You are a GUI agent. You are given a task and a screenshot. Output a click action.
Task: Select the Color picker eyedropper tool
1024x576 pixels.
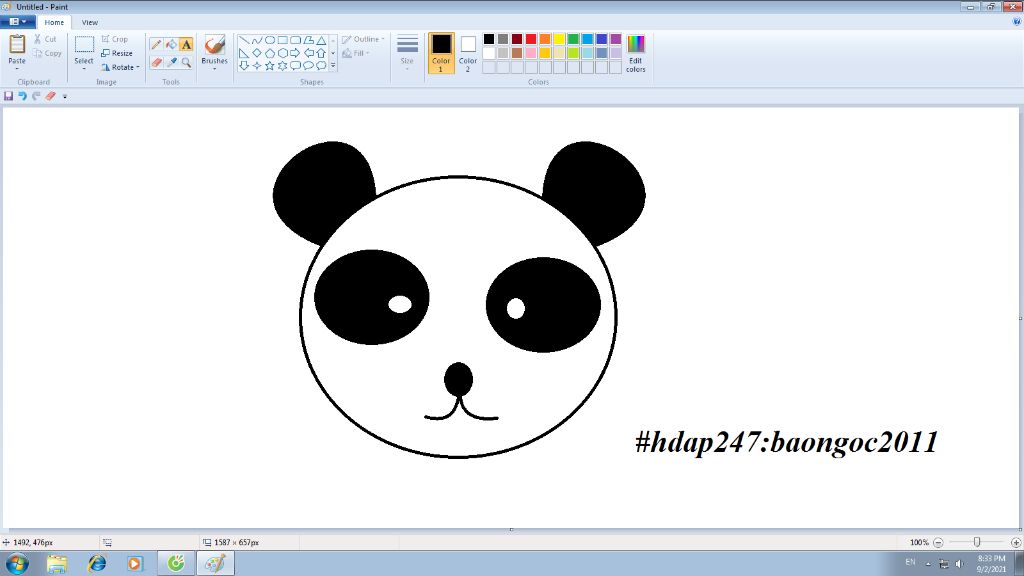(171, 62)
